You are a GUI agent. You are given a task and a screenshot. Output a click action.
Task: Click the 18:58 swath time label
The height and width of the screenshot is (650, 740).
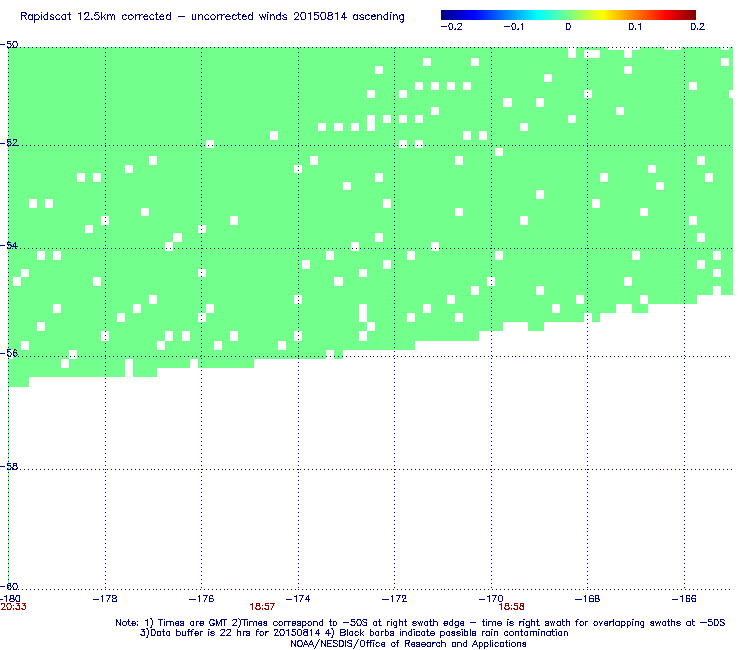tap(512, 607)
